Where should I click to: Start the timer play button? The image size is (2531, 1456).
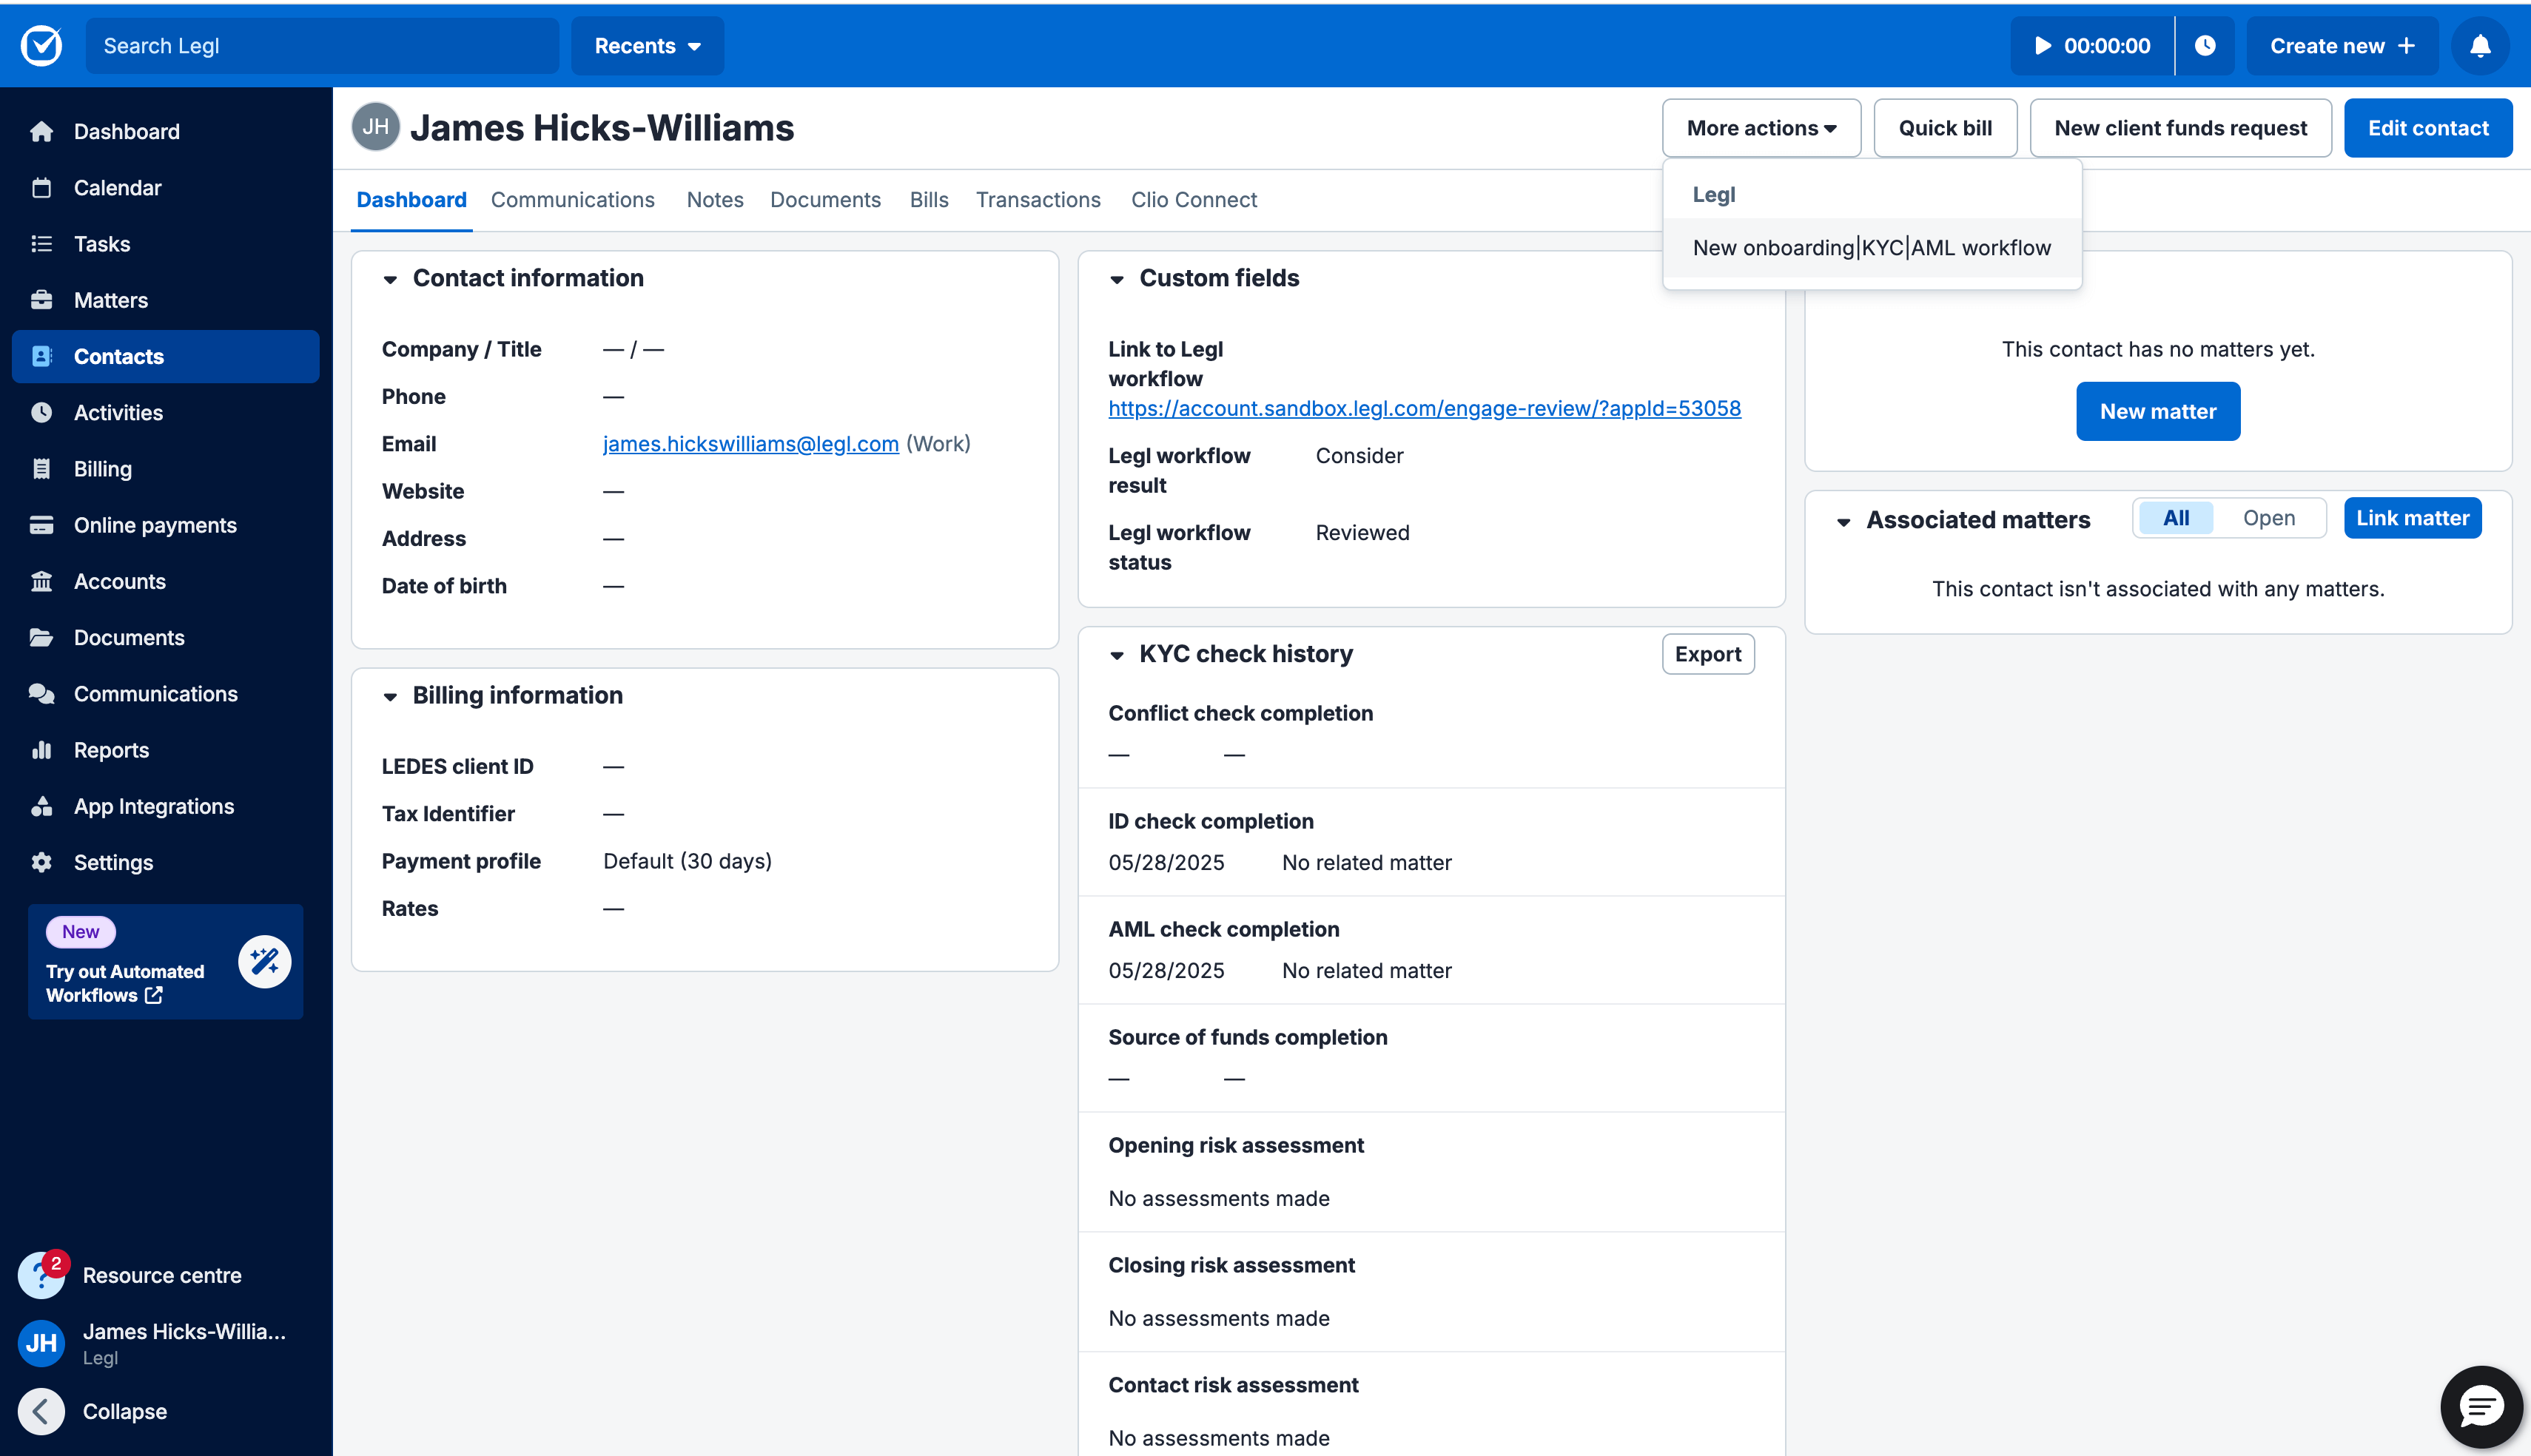(x=2043, y=46)
